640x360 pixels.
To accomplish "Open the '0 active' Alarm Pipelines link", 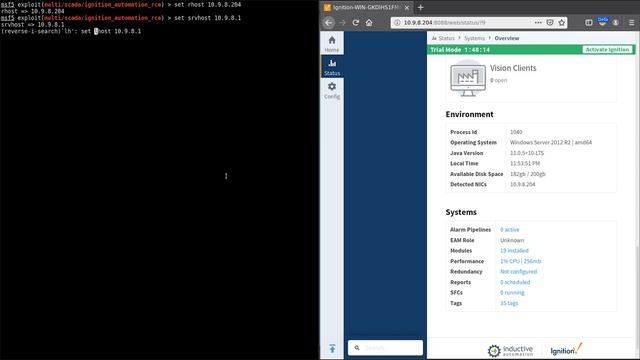I will (509, 230).
